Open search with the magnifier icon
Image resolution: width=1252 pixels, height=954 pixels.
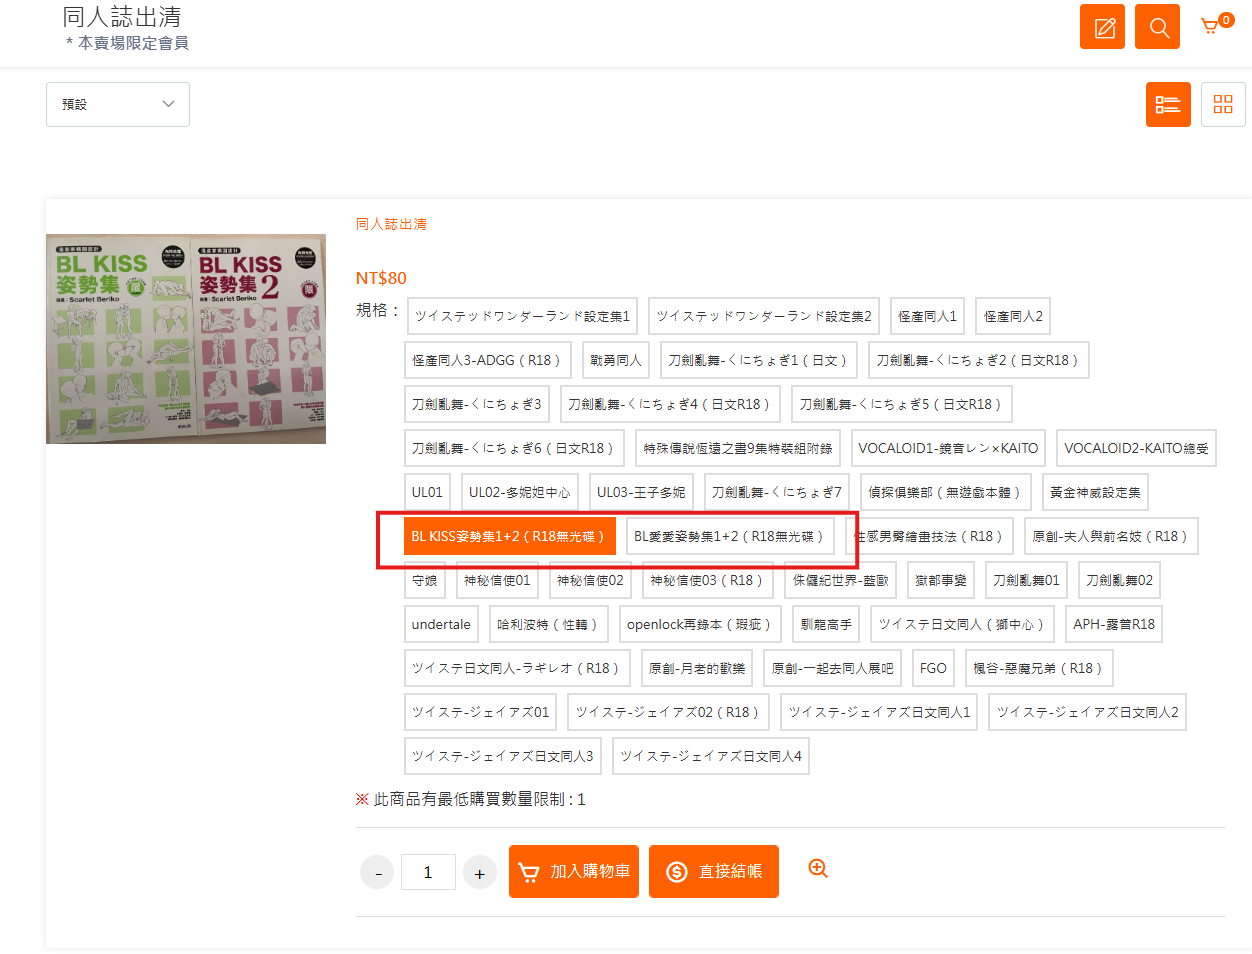[x=1157, y=27]
